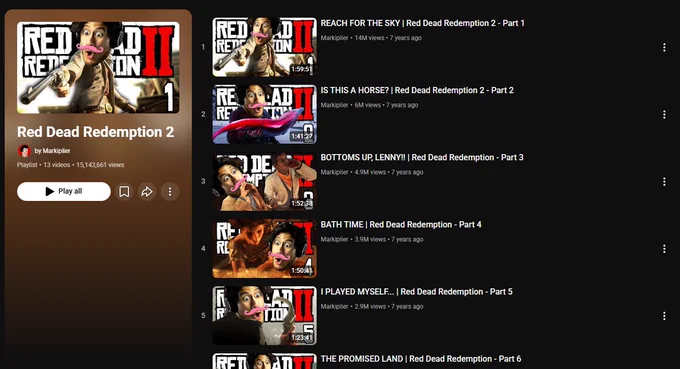
Task: Open action menu for BOTTOMS UP, LENNY video
Action: [664, 182]
